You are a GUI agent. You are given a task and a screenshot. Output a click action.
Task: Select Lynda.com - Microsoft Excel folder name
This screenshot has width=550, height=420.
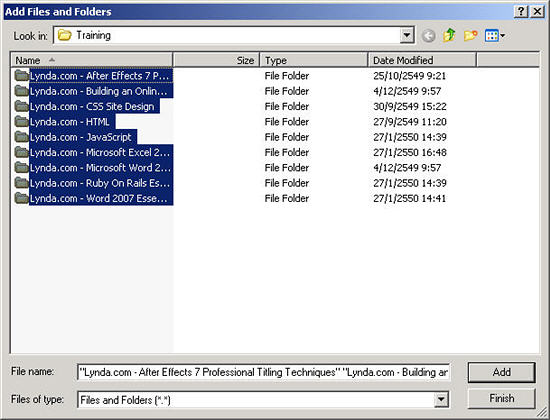[101, 153]
